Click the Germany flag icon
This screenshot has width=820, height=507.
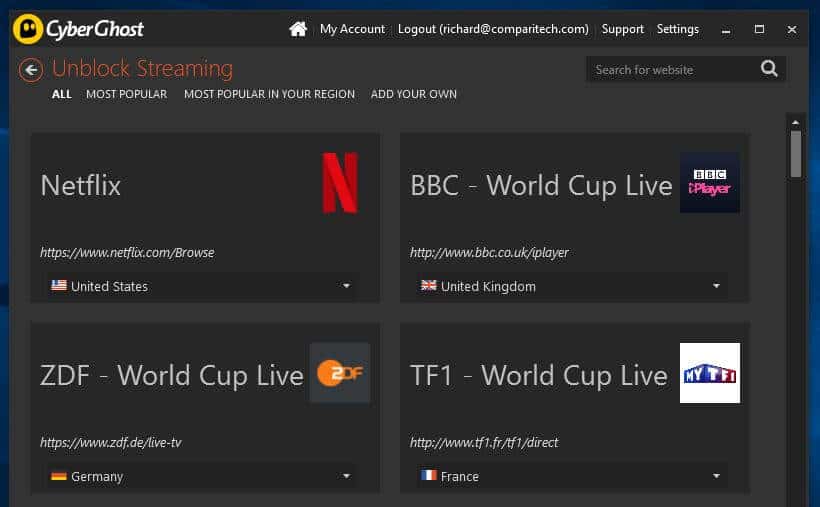[59, 476]
